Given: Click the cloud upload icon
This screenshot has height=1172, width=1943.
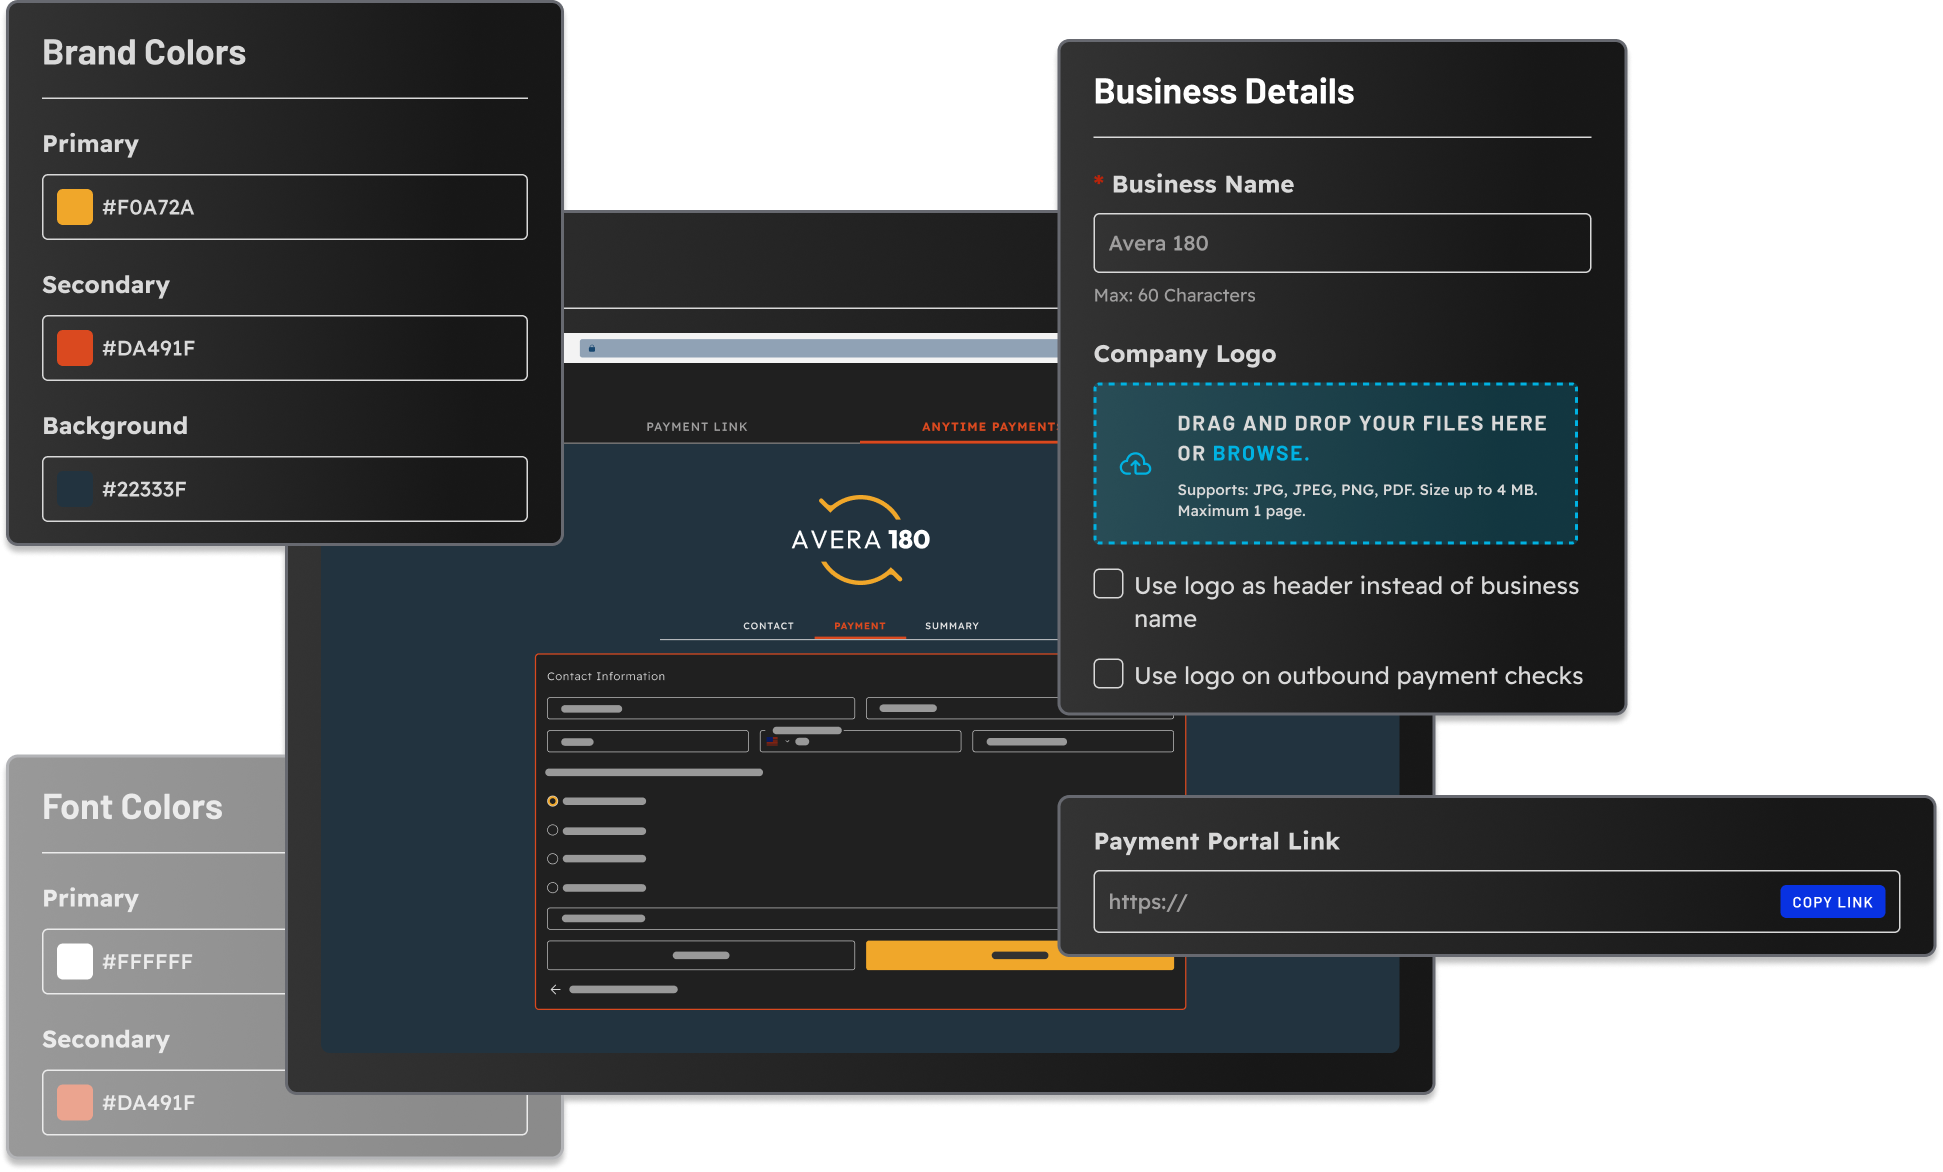Looking at the screenshot, I should pos(1135,464).
